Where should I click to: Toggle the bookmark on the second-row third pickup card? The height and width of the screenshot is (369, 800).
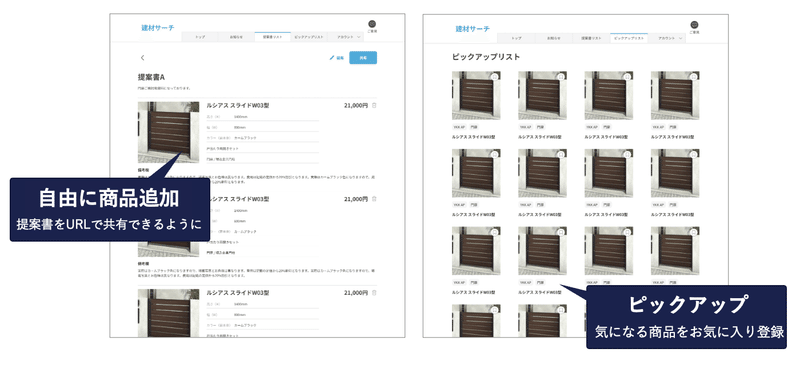628,155
